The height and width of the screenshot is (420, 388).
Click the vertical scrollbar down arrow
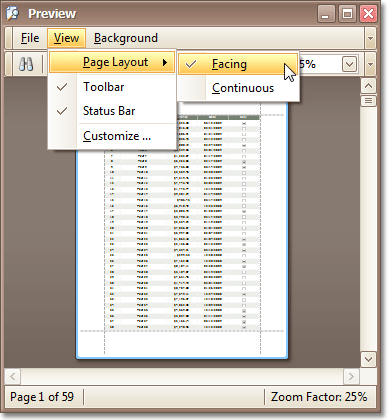(368, 359)
